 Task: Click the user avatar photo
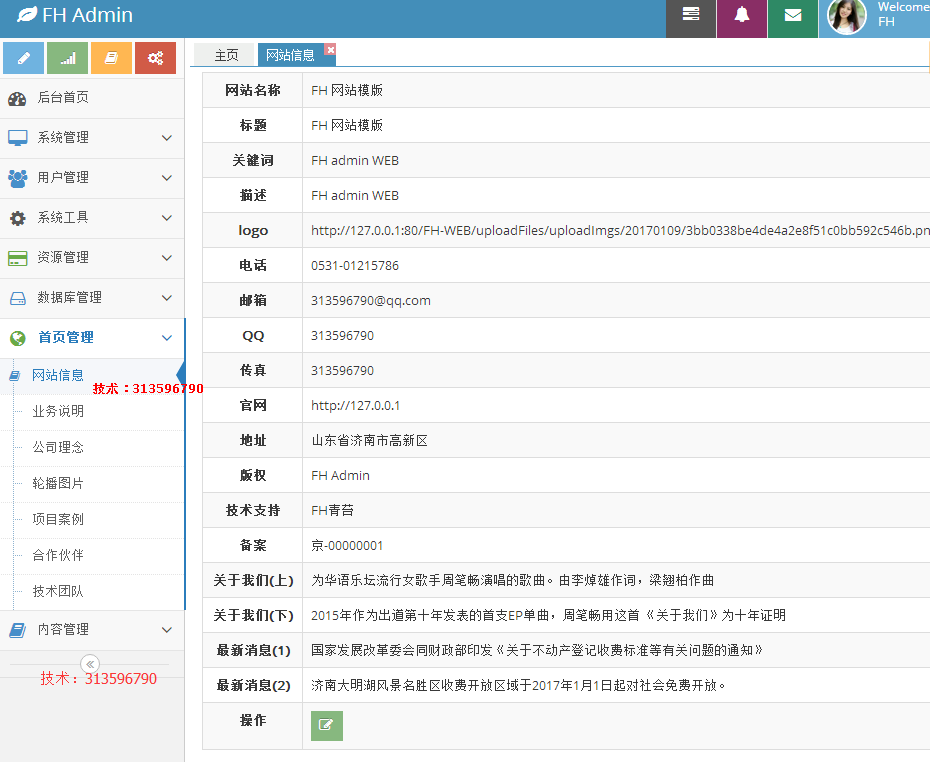click(x=846, y=17)
